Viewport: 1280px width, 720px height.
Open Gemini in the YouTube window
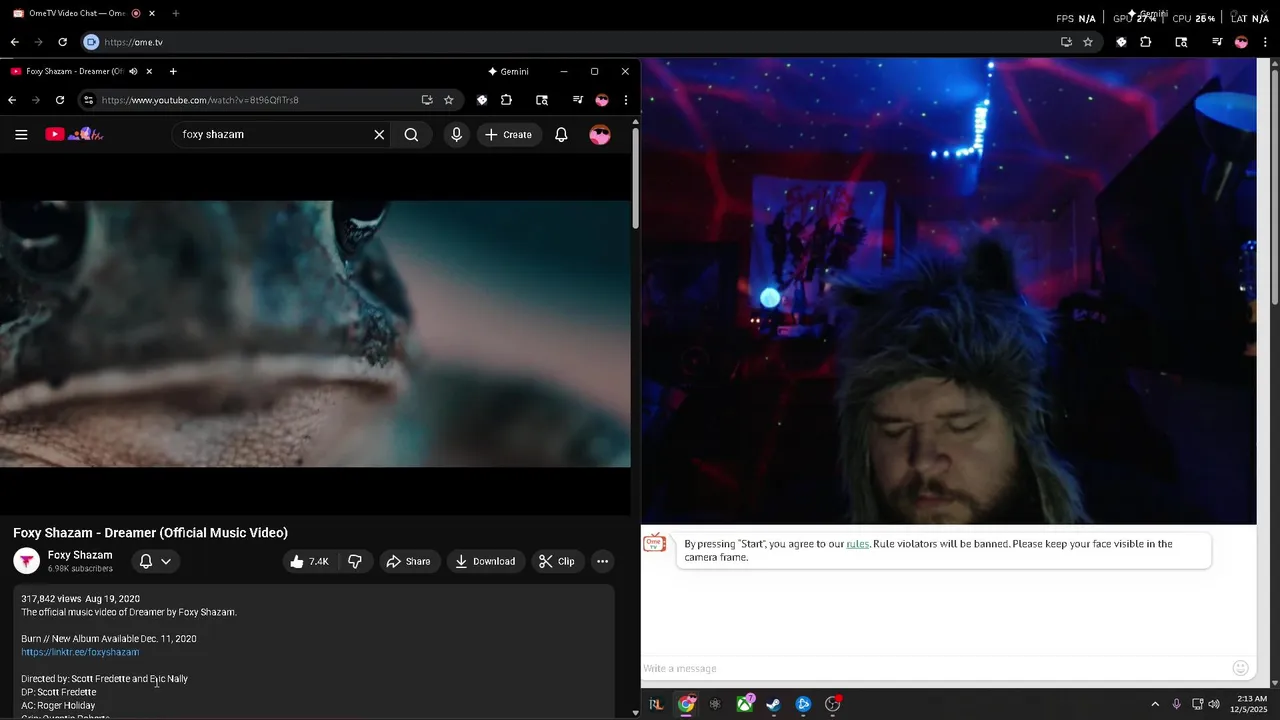click(x=508, y=71)
